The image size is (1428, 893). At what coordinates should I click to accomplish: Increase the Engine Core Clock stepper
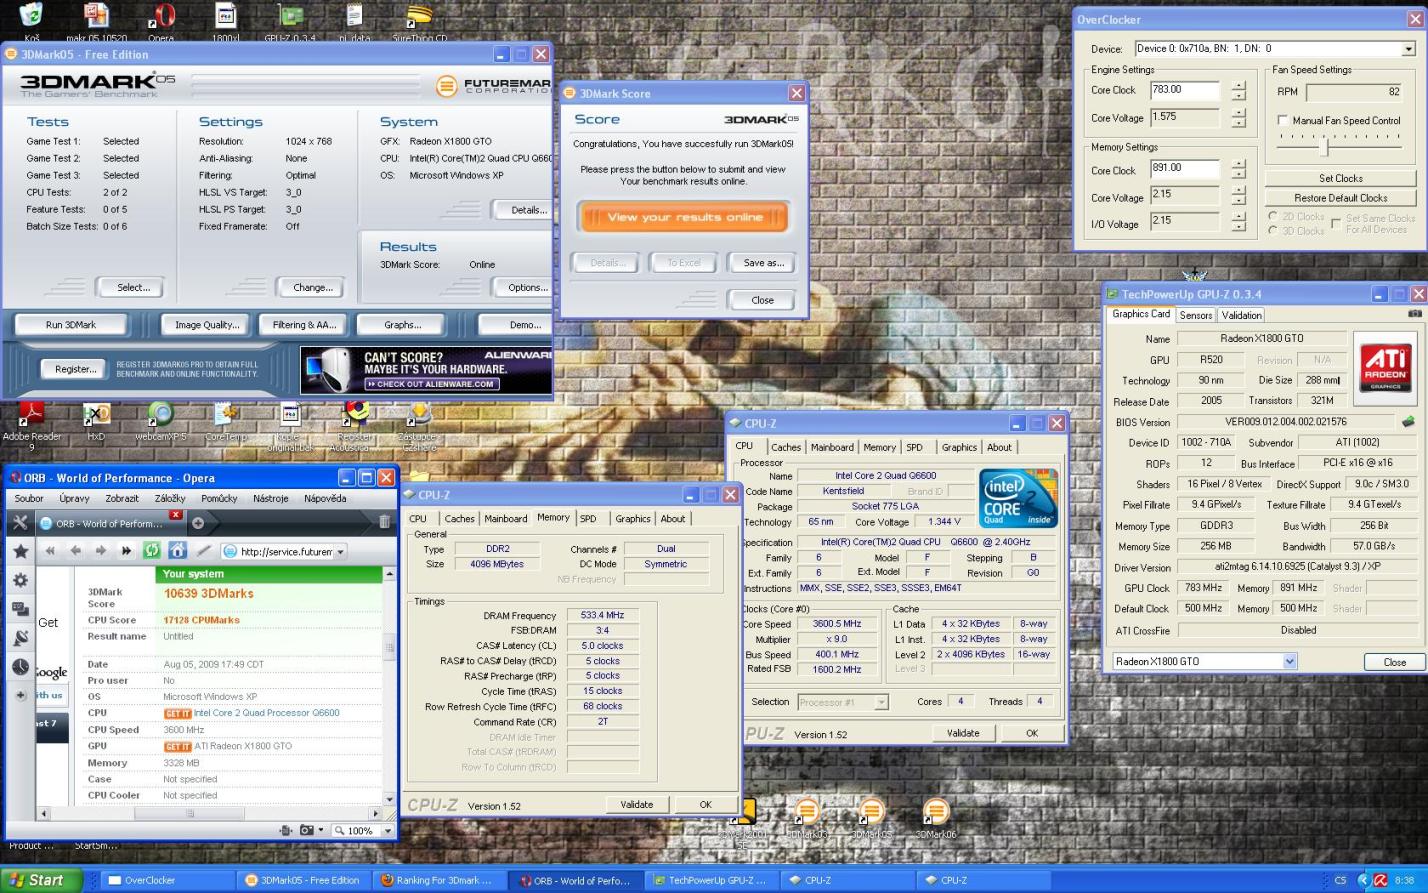pyautogui.click(x=1239, y=86)
